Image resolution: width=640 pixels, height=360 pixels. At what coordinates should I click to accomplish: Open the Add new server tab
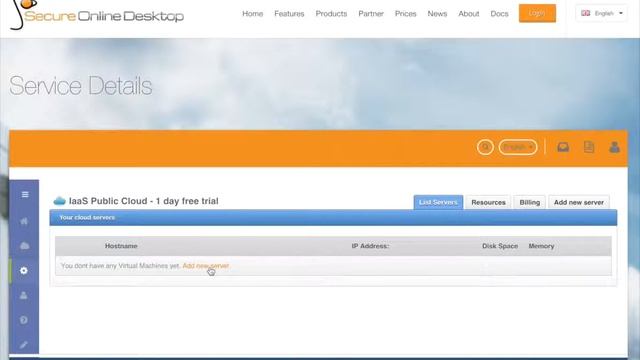579,202
